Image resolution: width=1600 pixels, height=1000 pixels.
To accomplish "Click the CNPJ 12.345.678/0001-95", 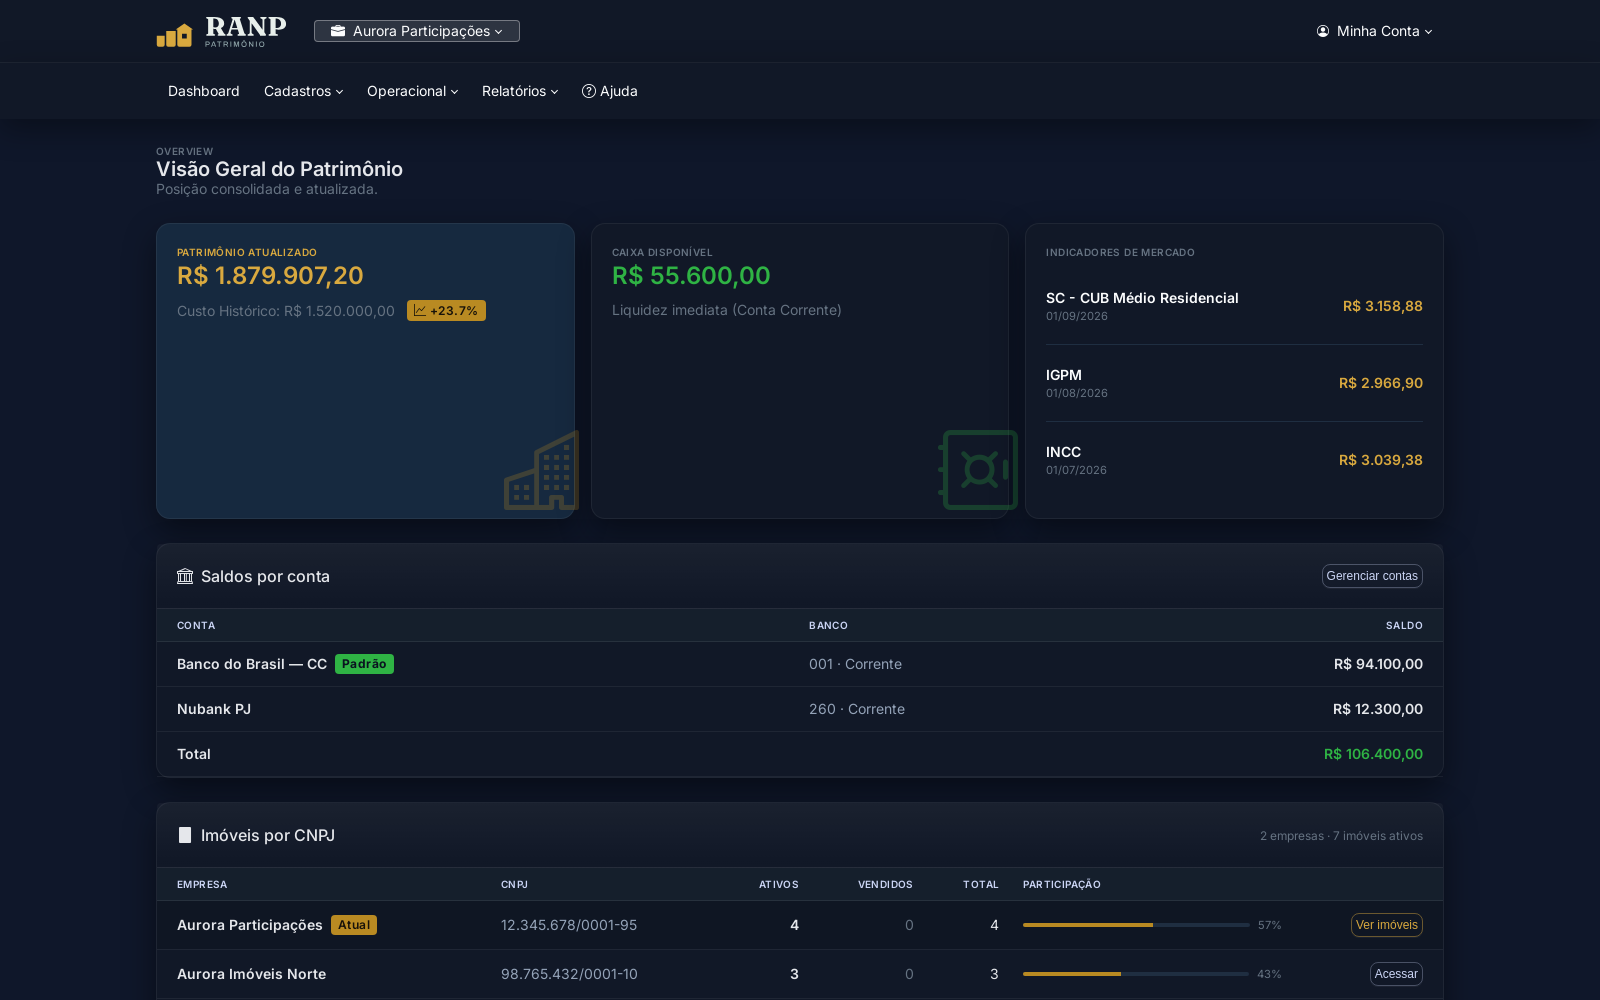I will point(569,925).
